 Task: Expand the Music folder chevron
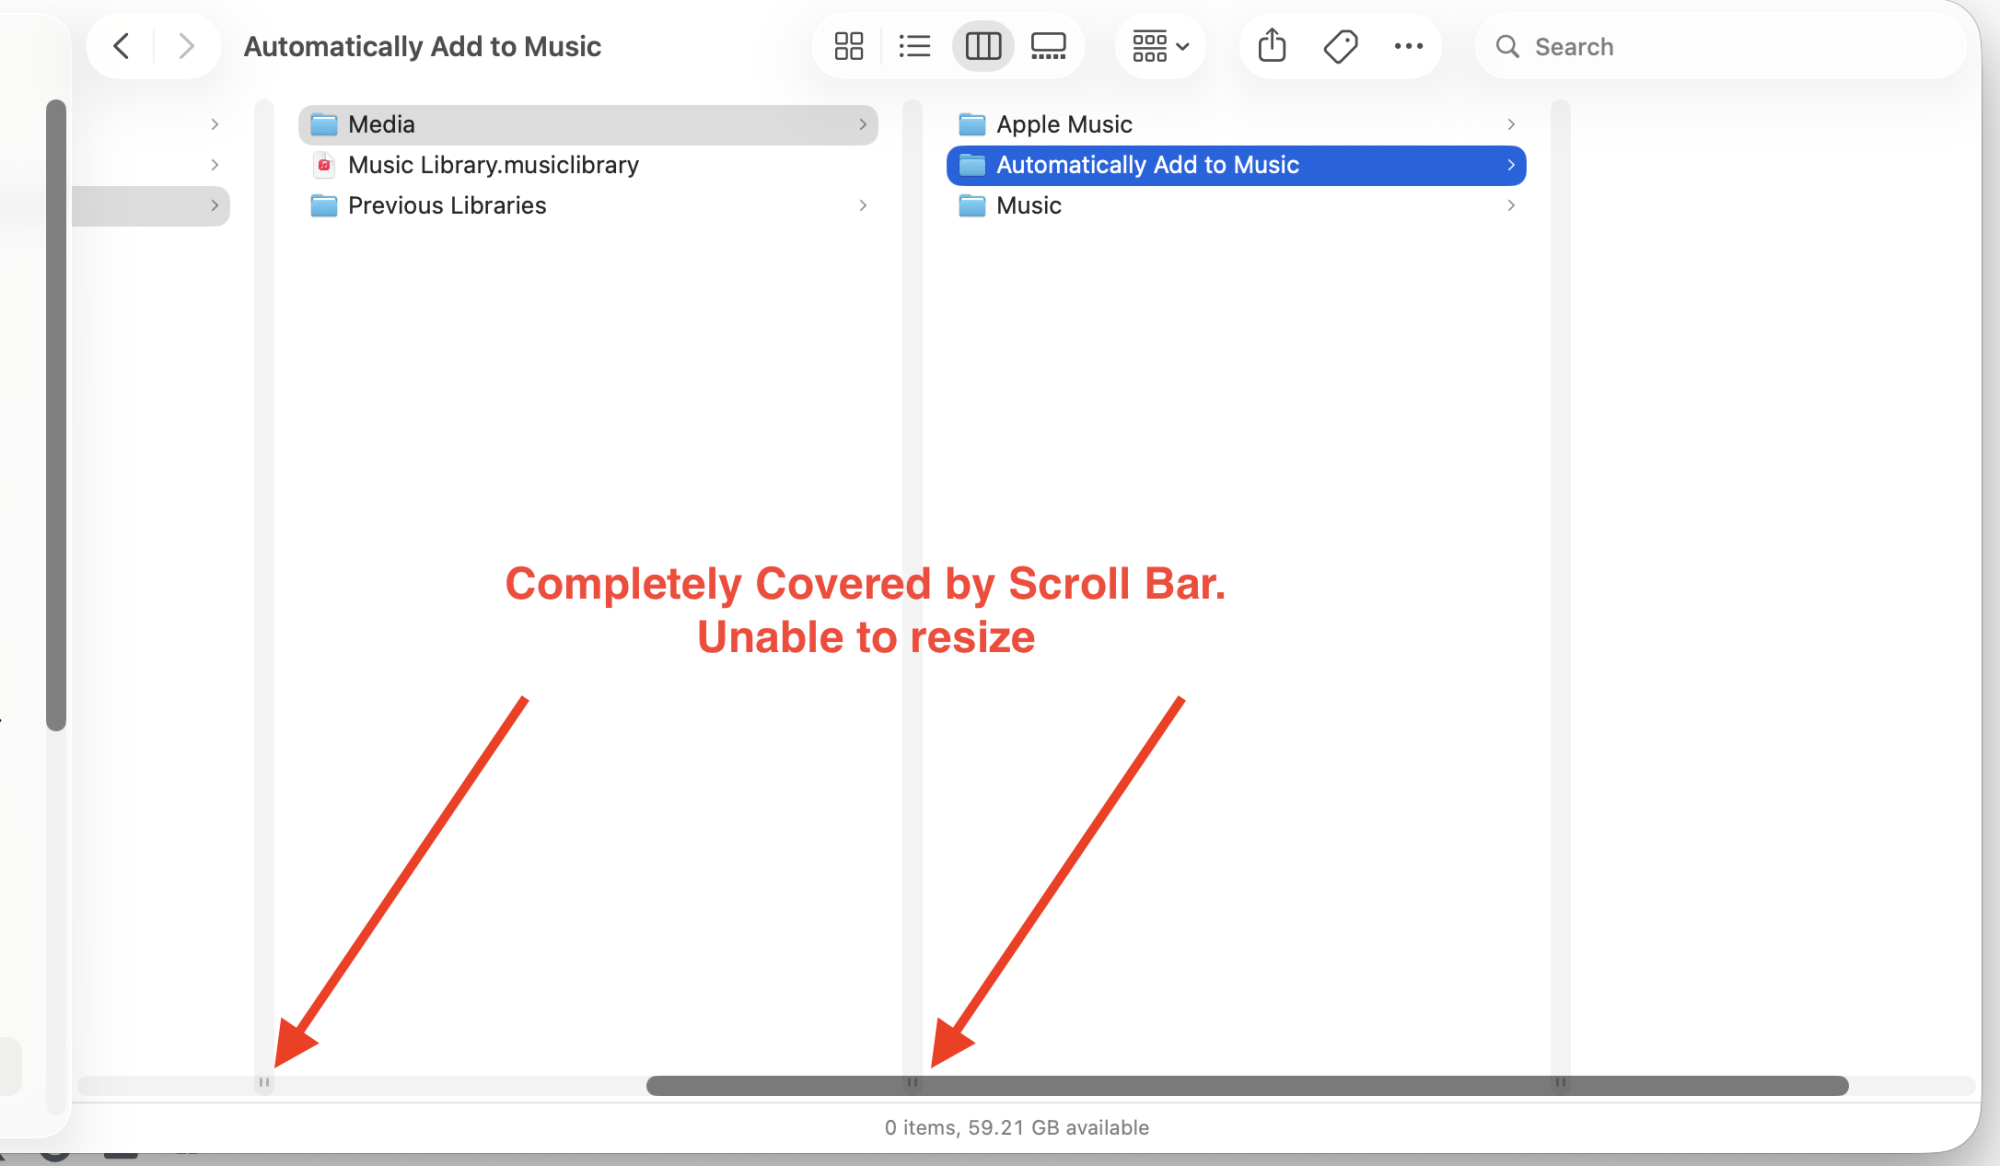click(1511, 205)
